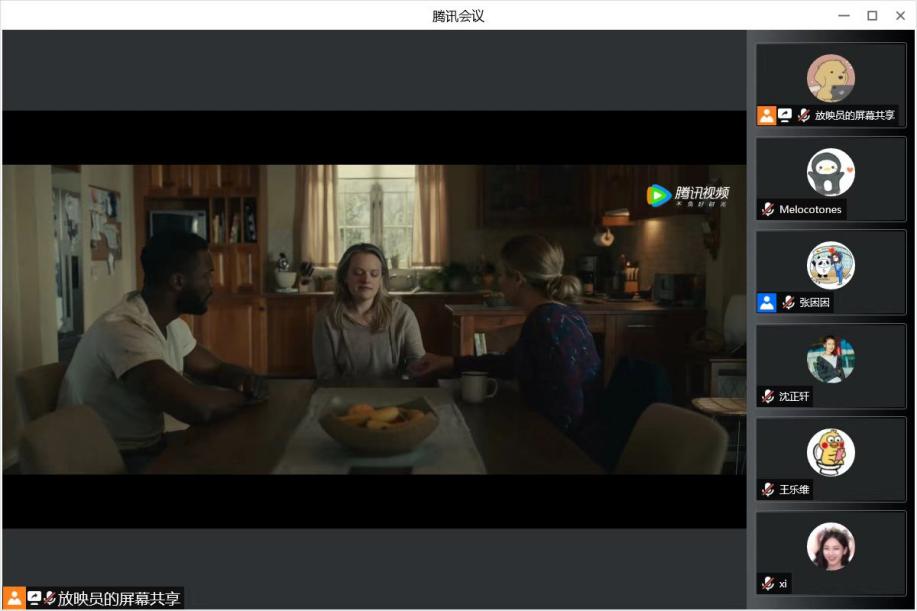Viewport: 917px width, 611px height.
Task: Click the muted mic icon beside Melocotones
Action: pos(768,209)
